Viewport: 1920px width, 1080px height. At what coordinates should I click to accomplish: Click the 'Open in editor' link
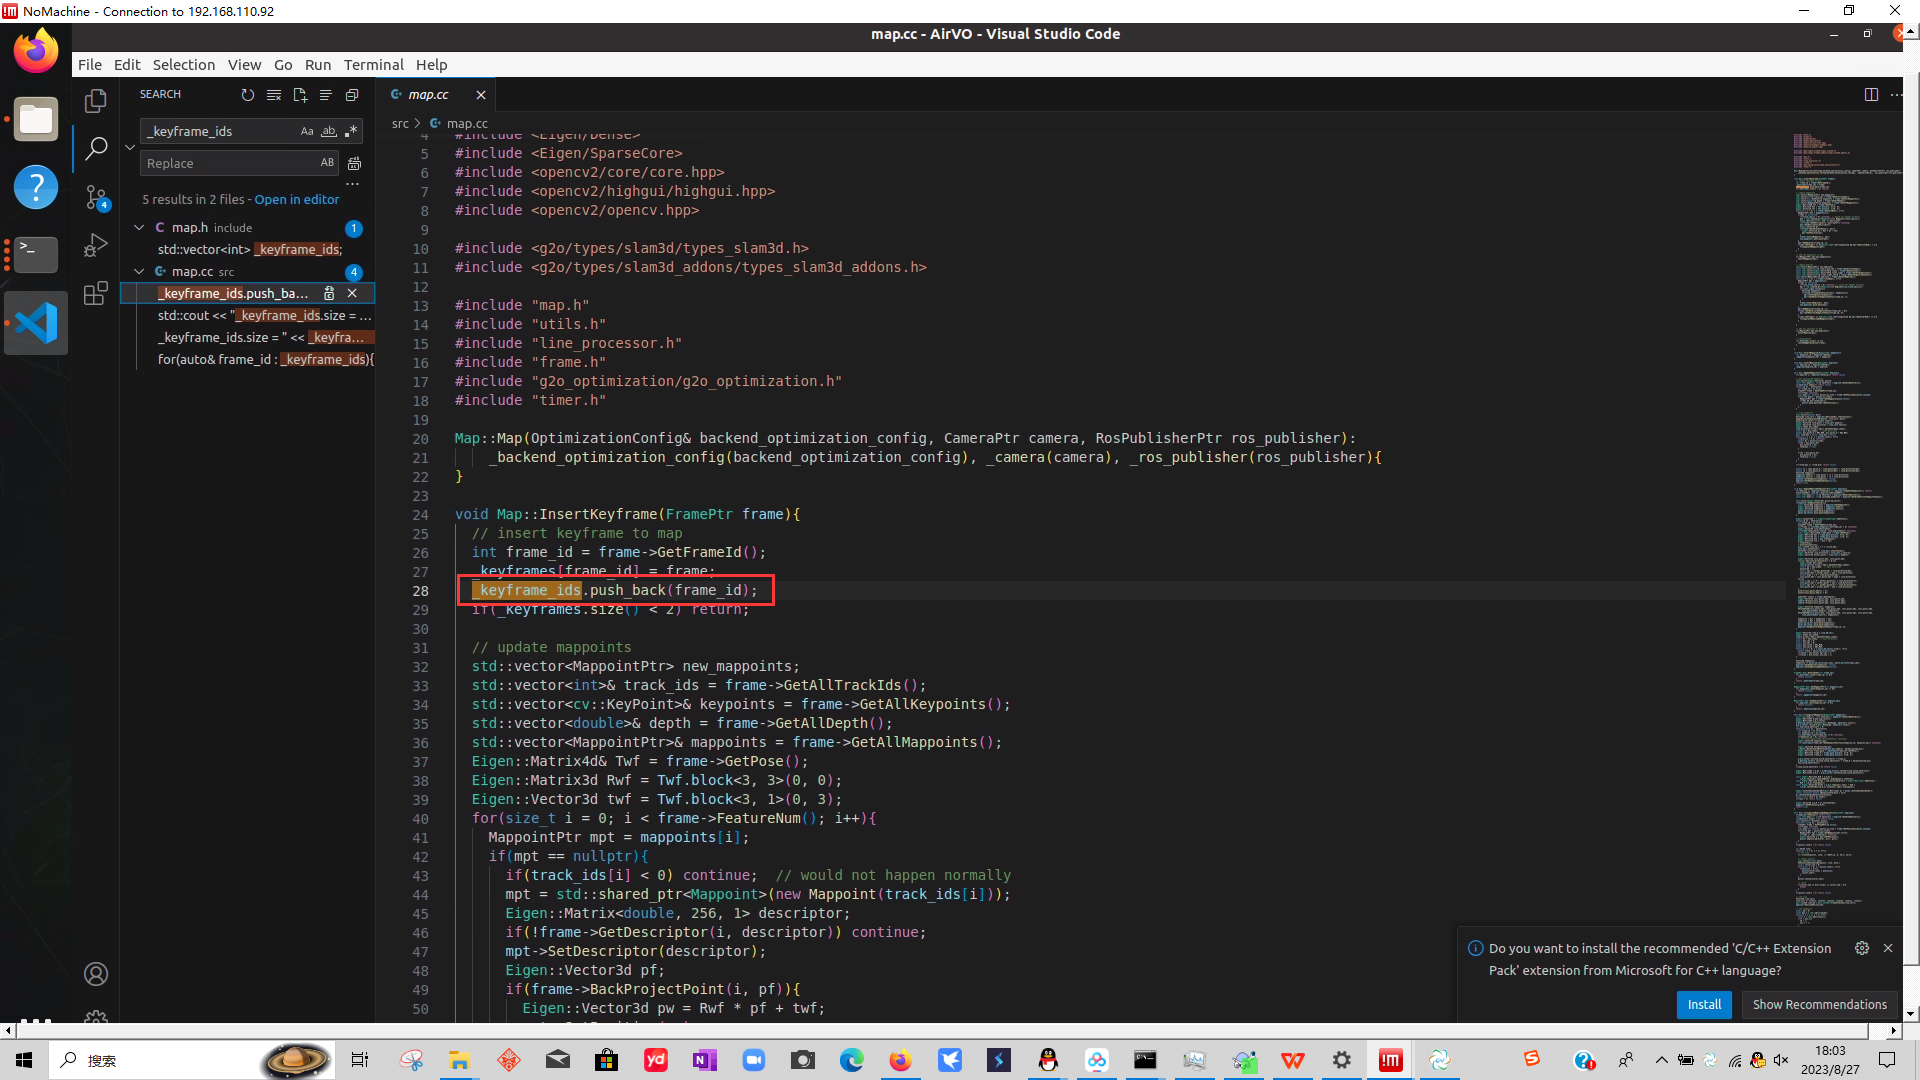tap(296, 199)
